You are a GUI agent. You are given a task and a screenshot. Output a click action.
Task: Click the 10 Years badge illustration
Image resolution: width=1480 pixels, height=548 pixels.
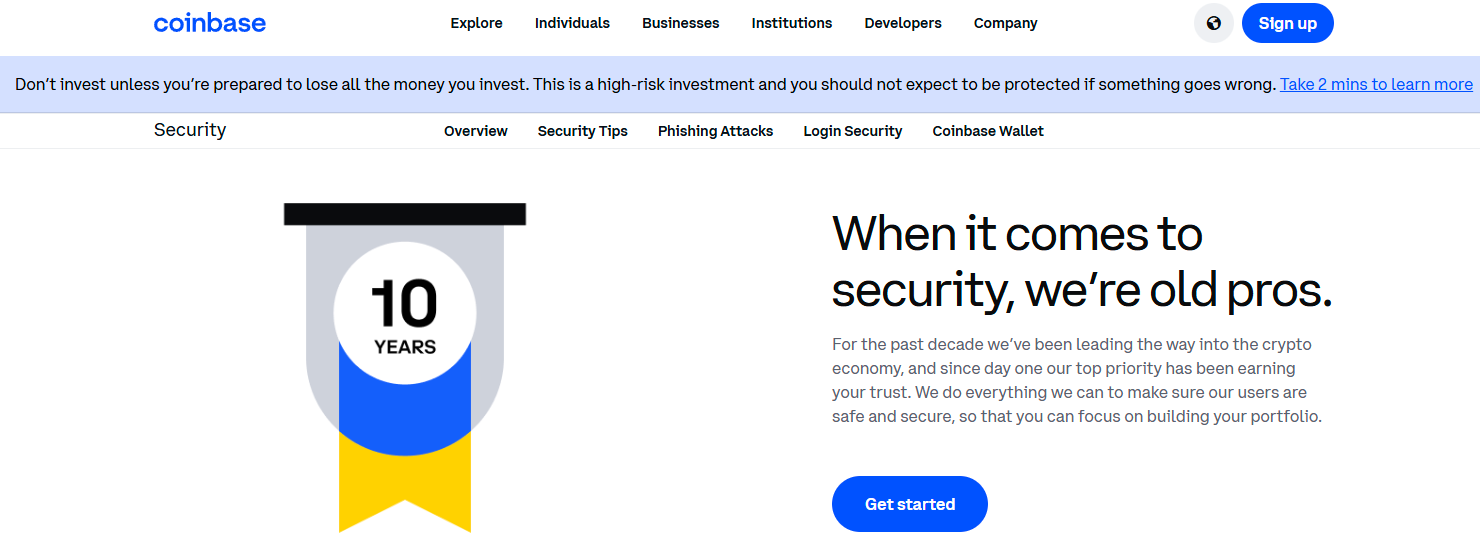(405, 367)
